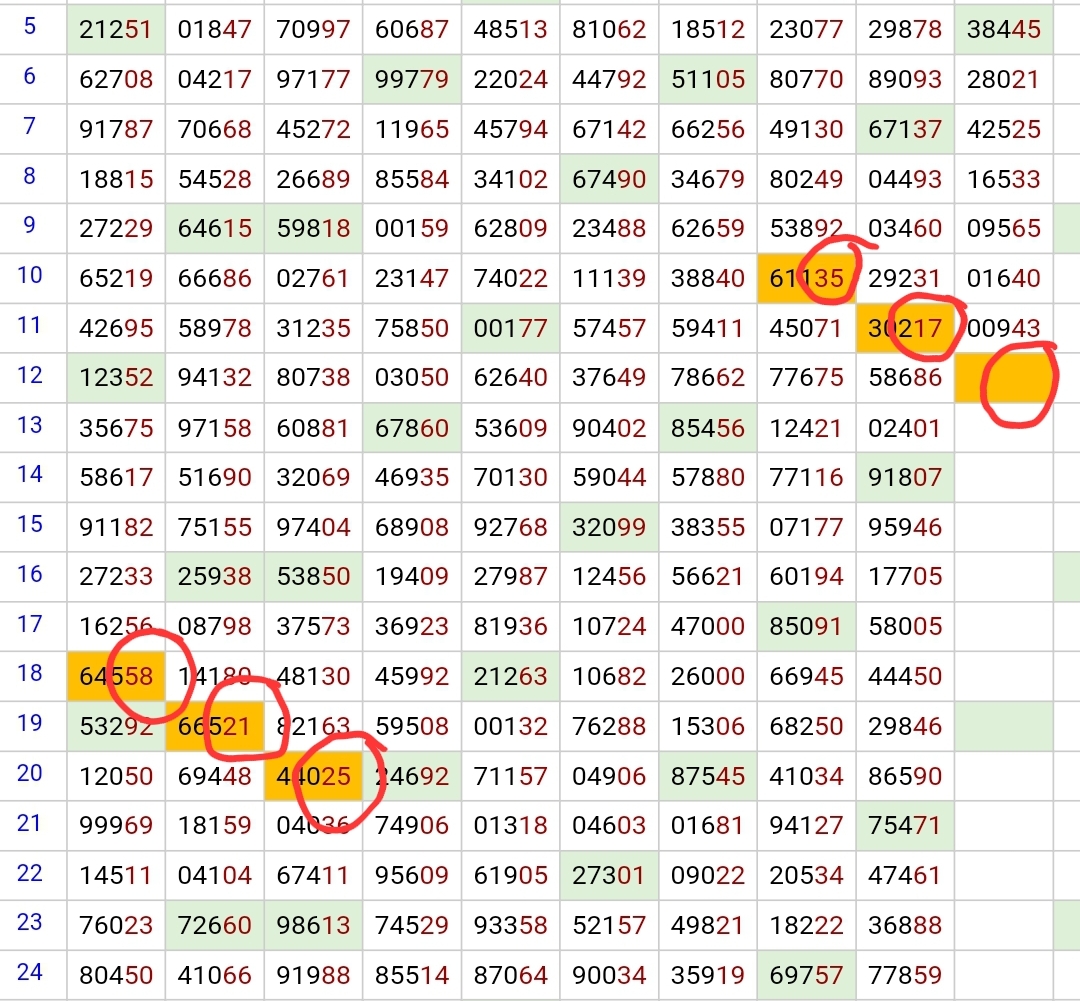Select the empty orange cell in row 12

click(x=1004, y=378)
